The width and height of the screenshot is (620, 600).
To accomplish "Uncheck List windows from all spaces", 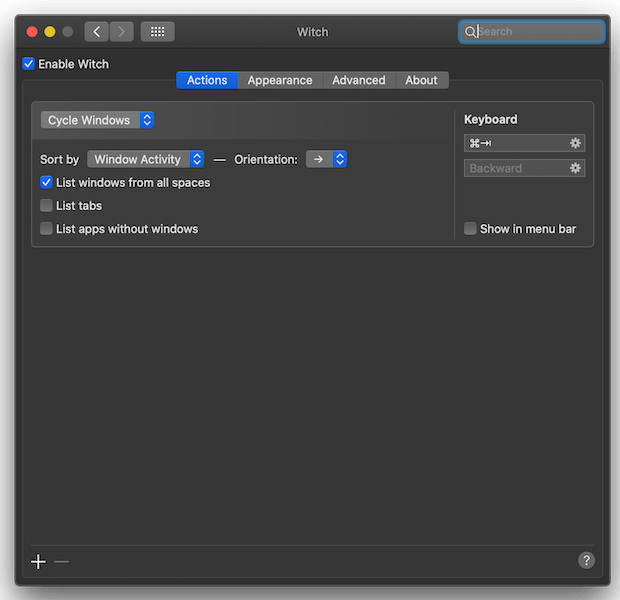I will (x=46, y=182).
